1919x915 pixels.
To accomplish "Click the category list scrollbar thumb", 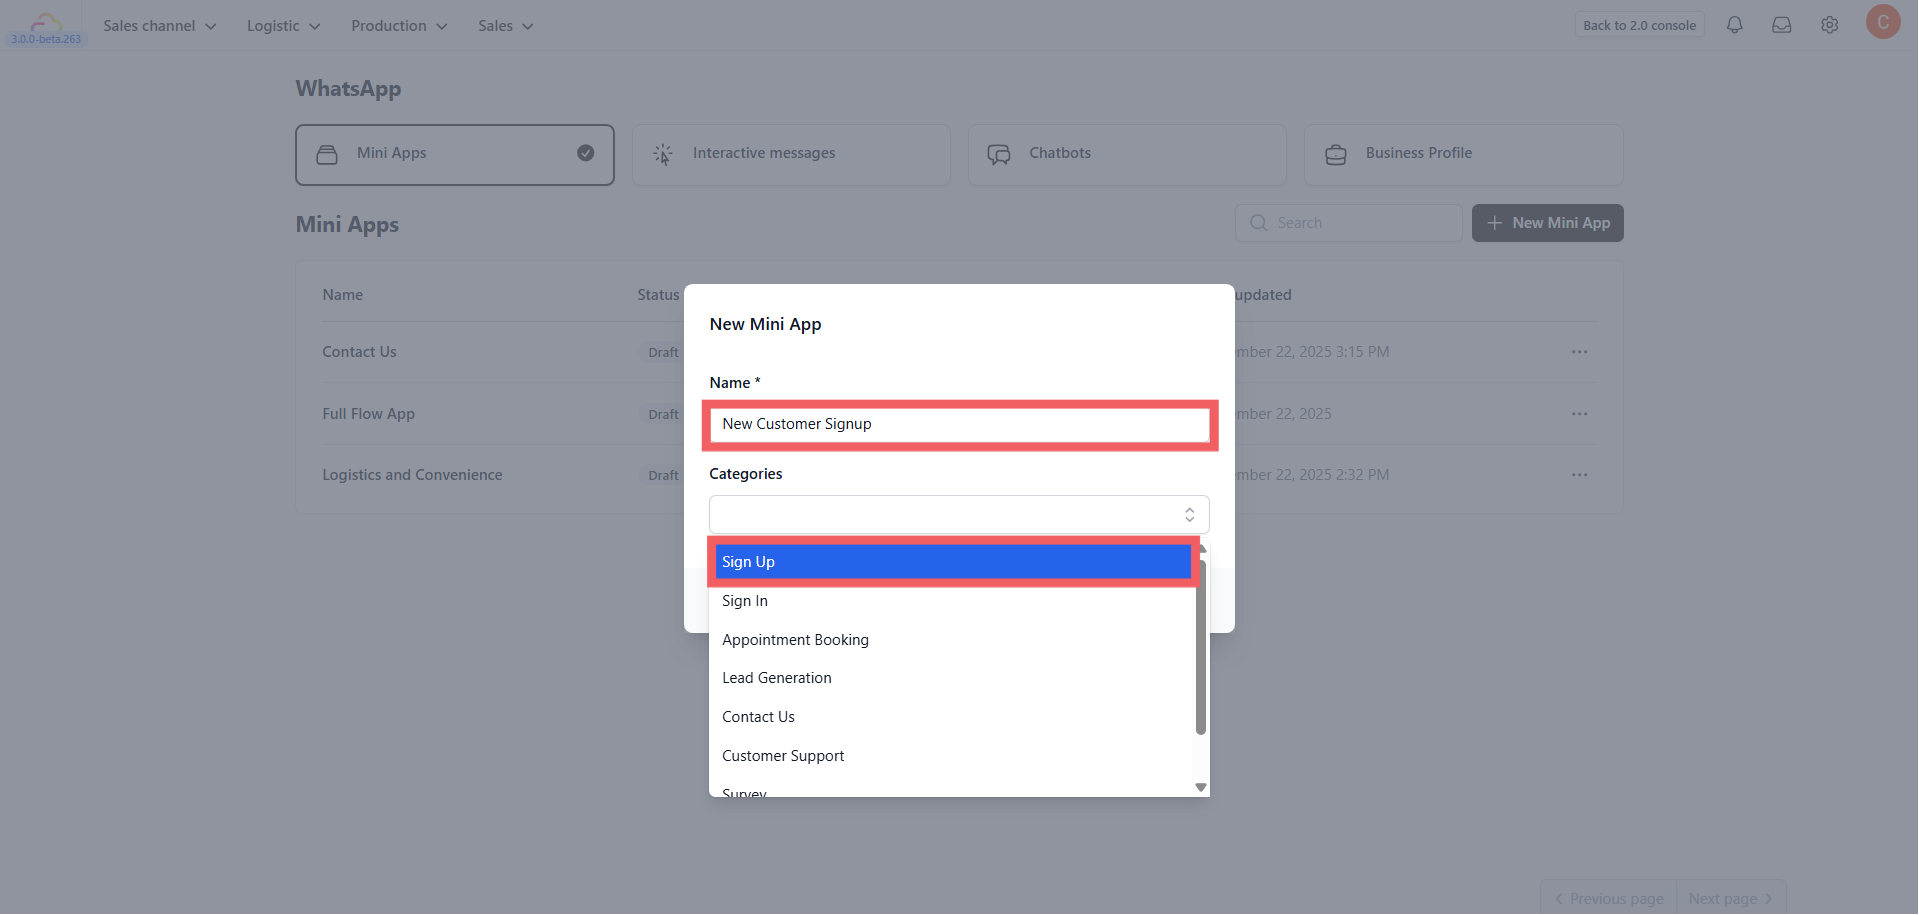I will (x=1201, y=647).
